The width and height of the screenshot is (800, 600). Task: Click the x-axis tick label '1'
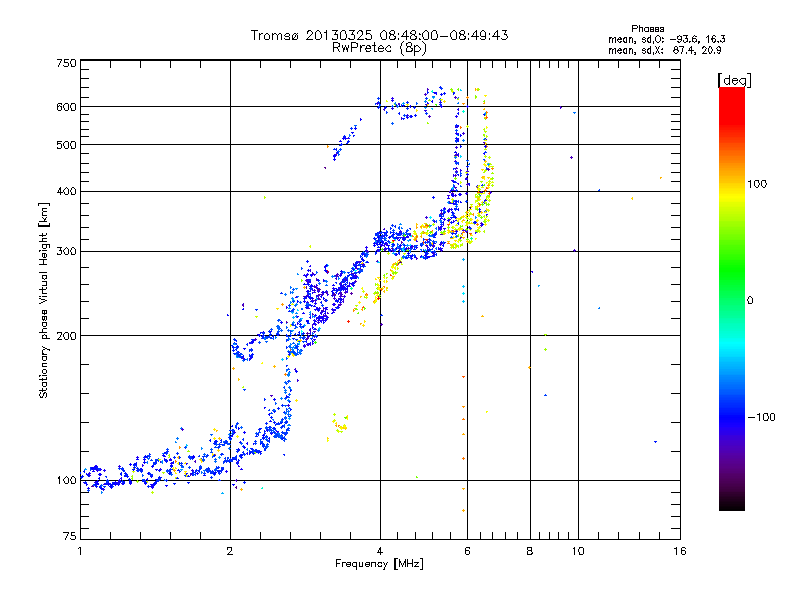(x=80, y=551)
